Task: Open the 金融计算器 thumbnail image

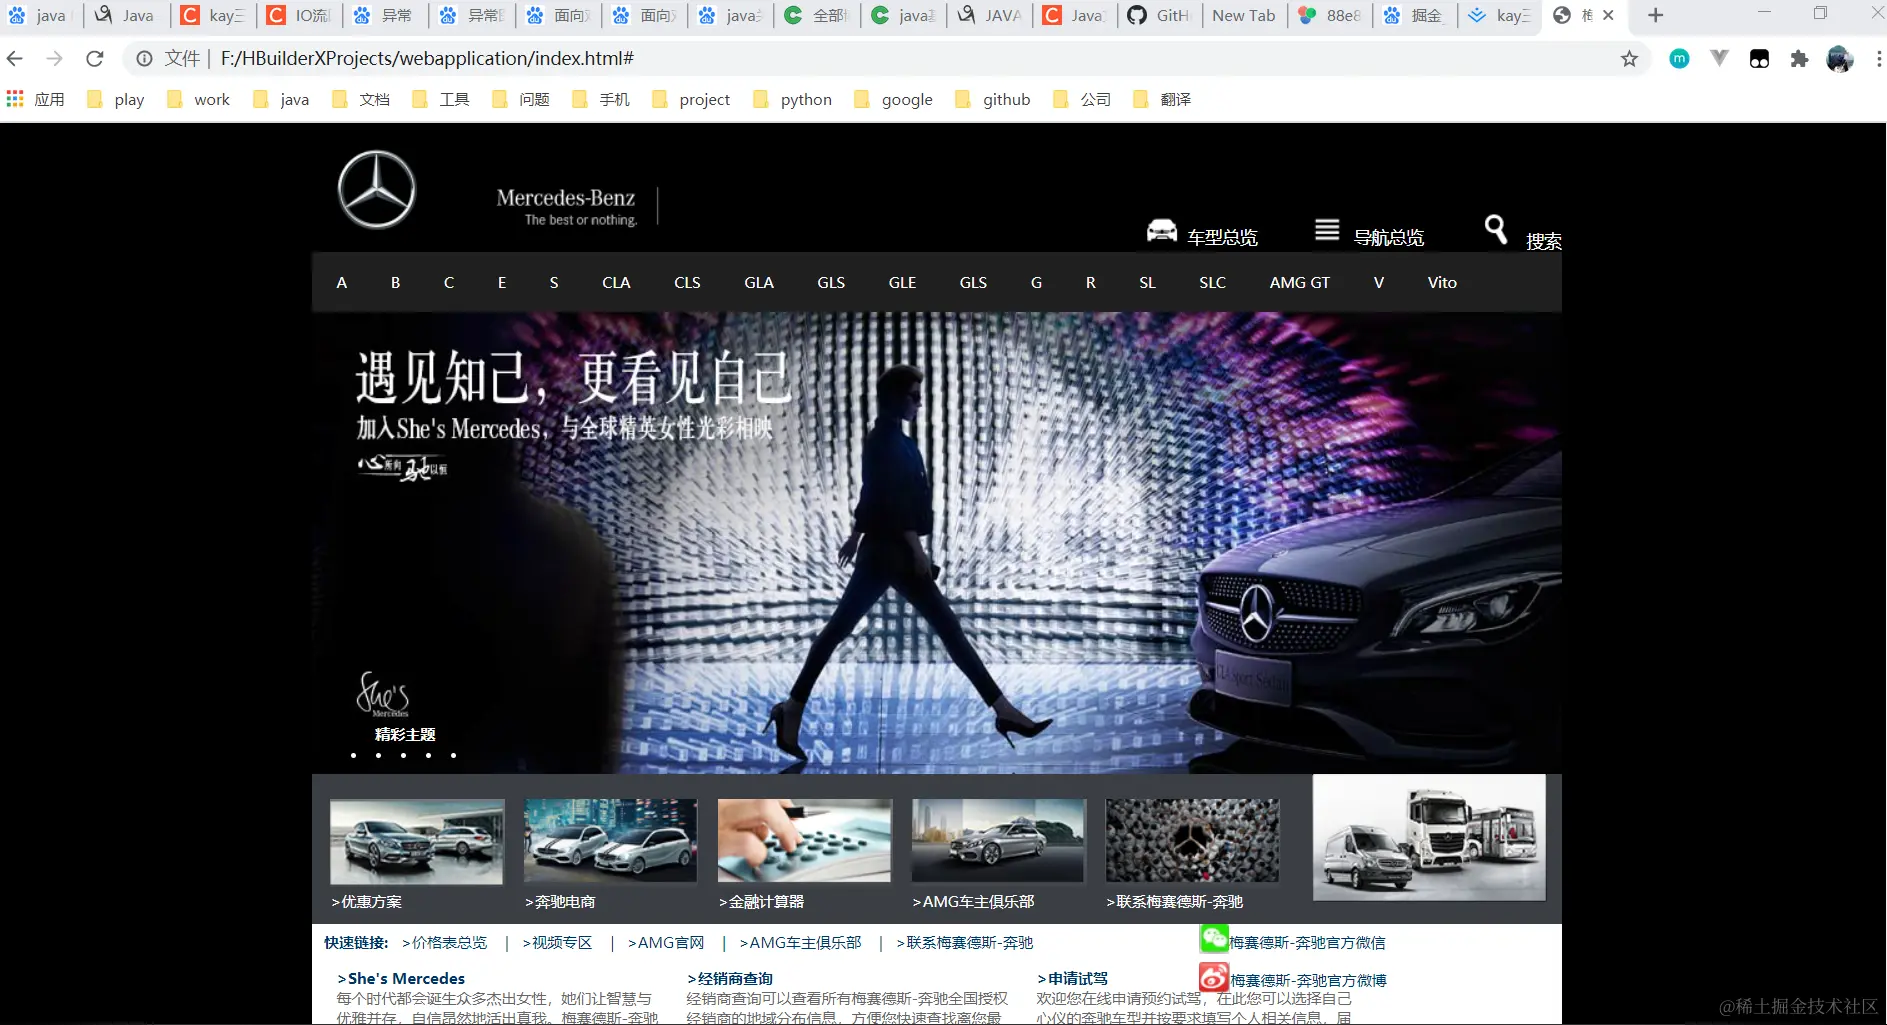Action: coord(804,840)
